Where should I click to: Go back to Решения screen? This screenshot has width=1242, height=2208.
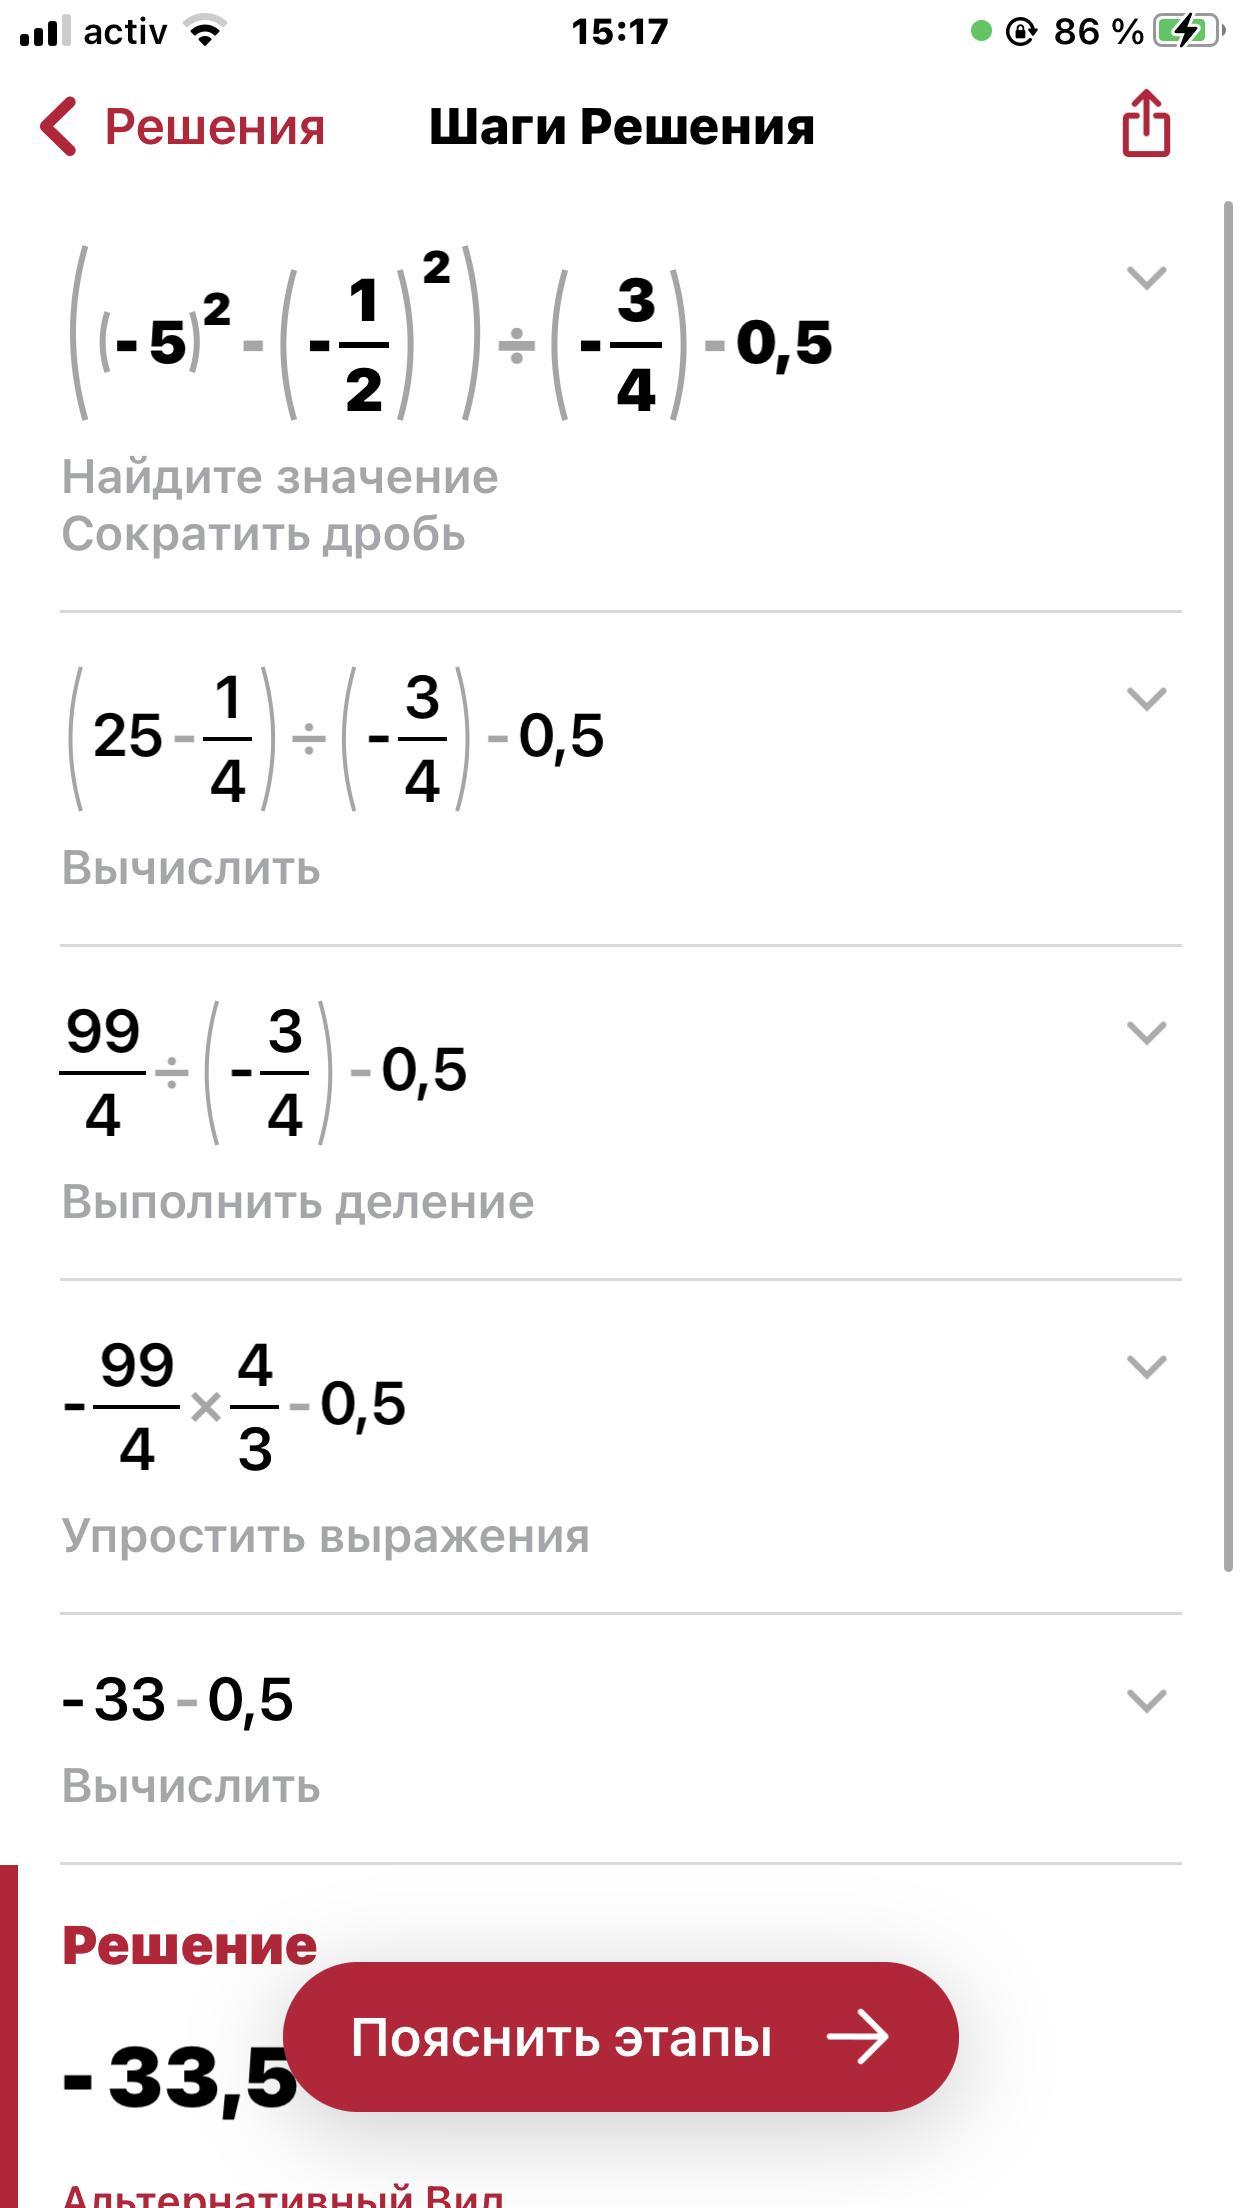tap(214, 127)
